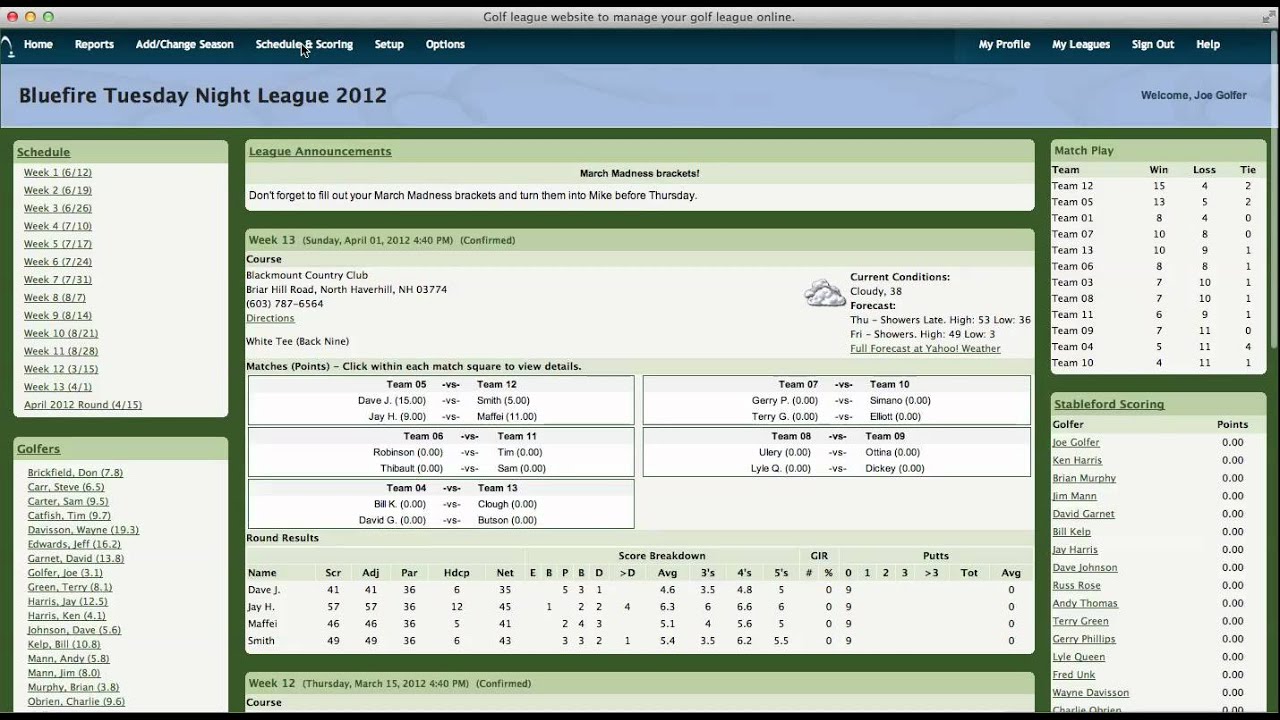
Task: Open My Profile page
Action: (x=1004, y=44)
